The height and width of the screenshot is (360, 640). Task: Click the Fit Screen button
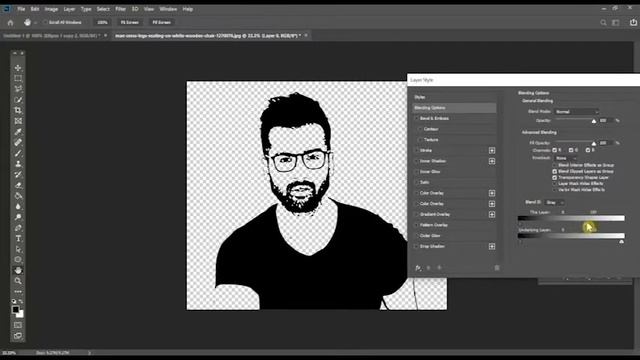click(x=130, y=22)
